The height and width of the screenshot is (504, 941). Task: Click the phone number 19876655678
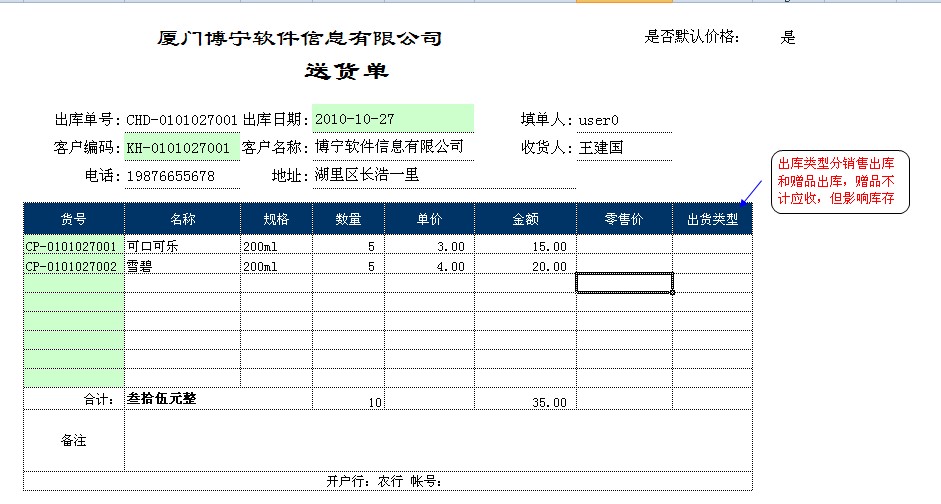[170, 176]
